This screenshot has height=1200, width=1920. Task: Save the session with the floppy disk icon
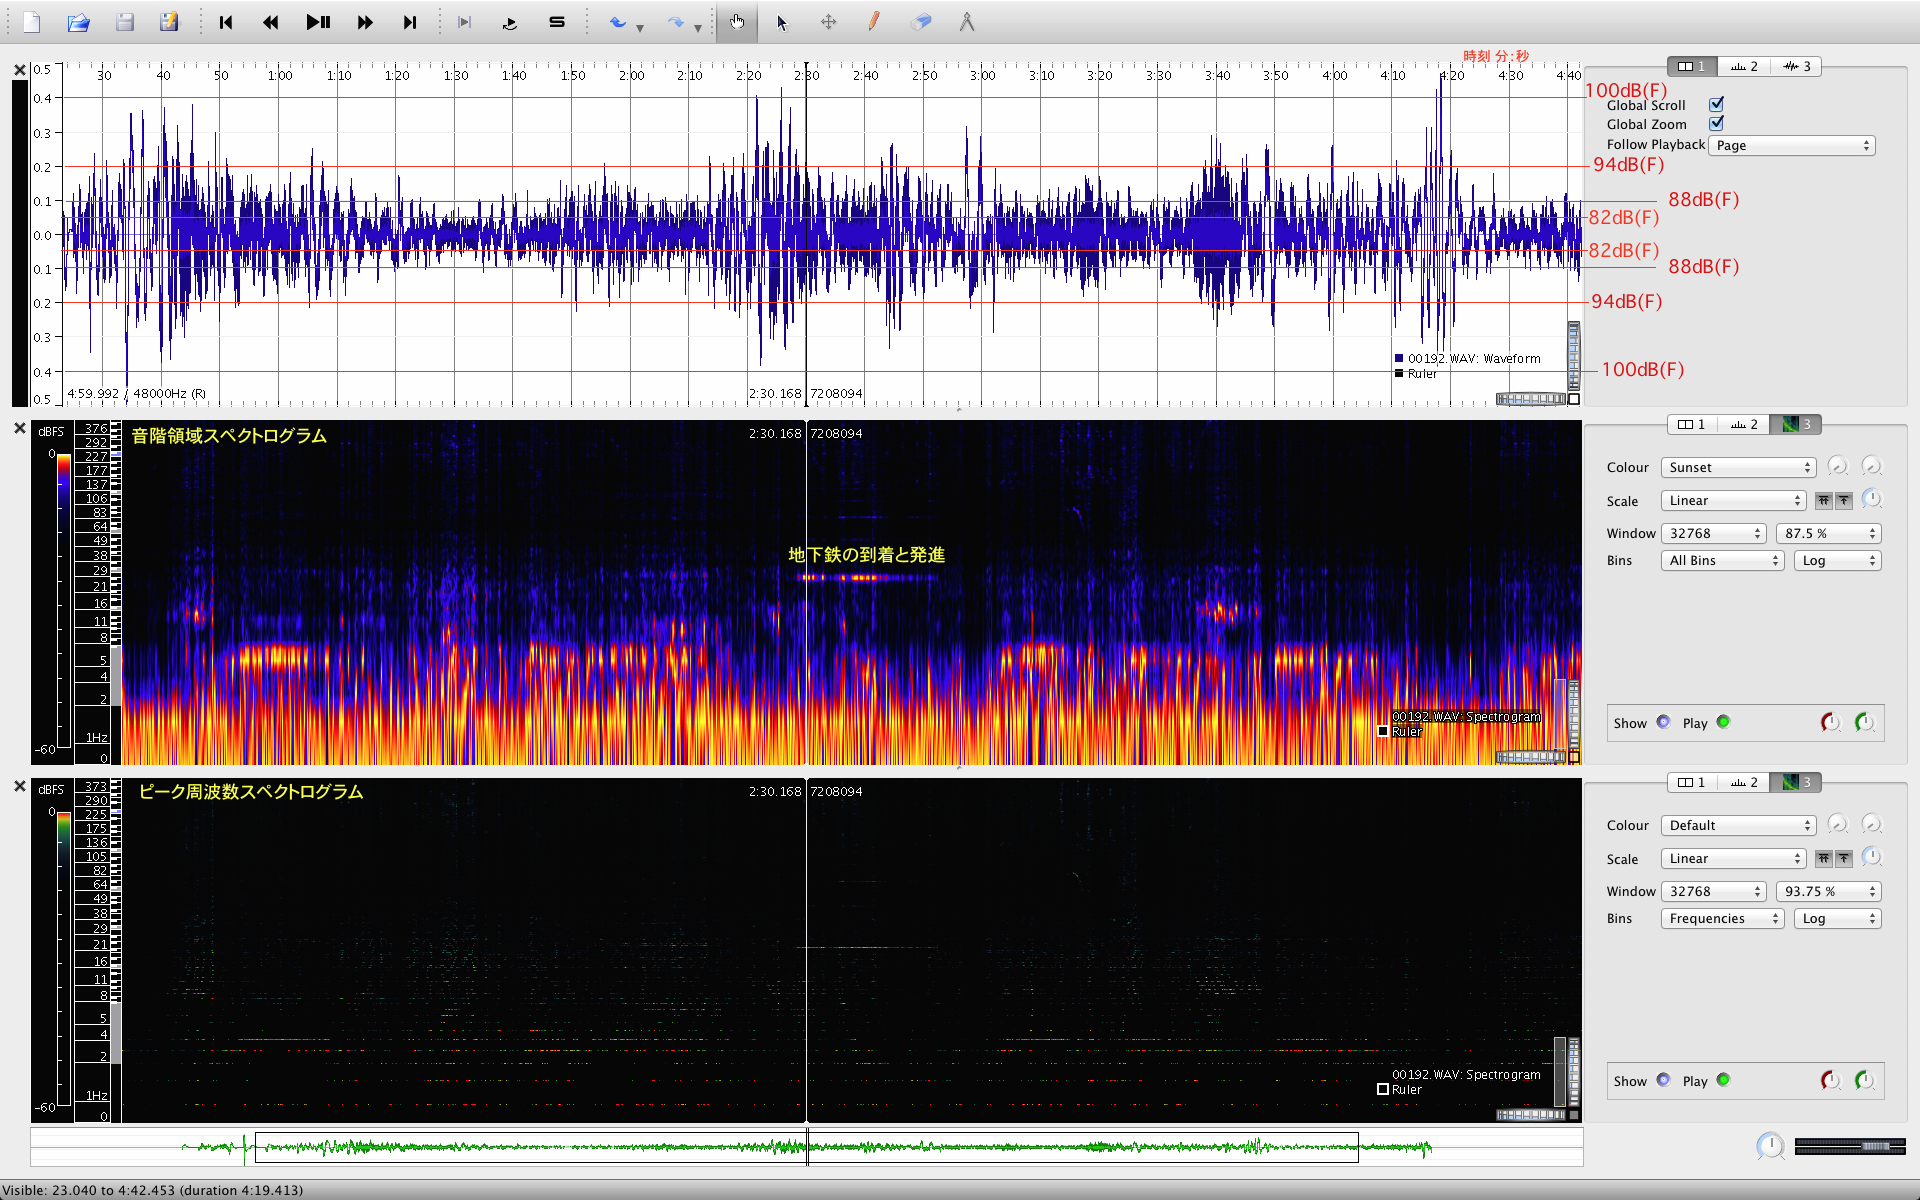coord(124,22)
